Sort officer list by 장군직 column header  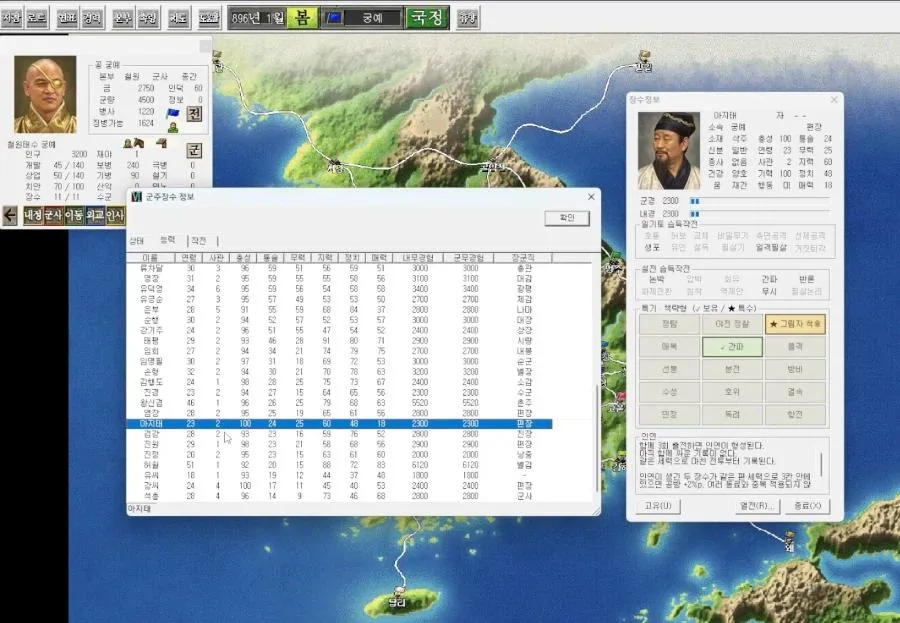tap(523, 258)
